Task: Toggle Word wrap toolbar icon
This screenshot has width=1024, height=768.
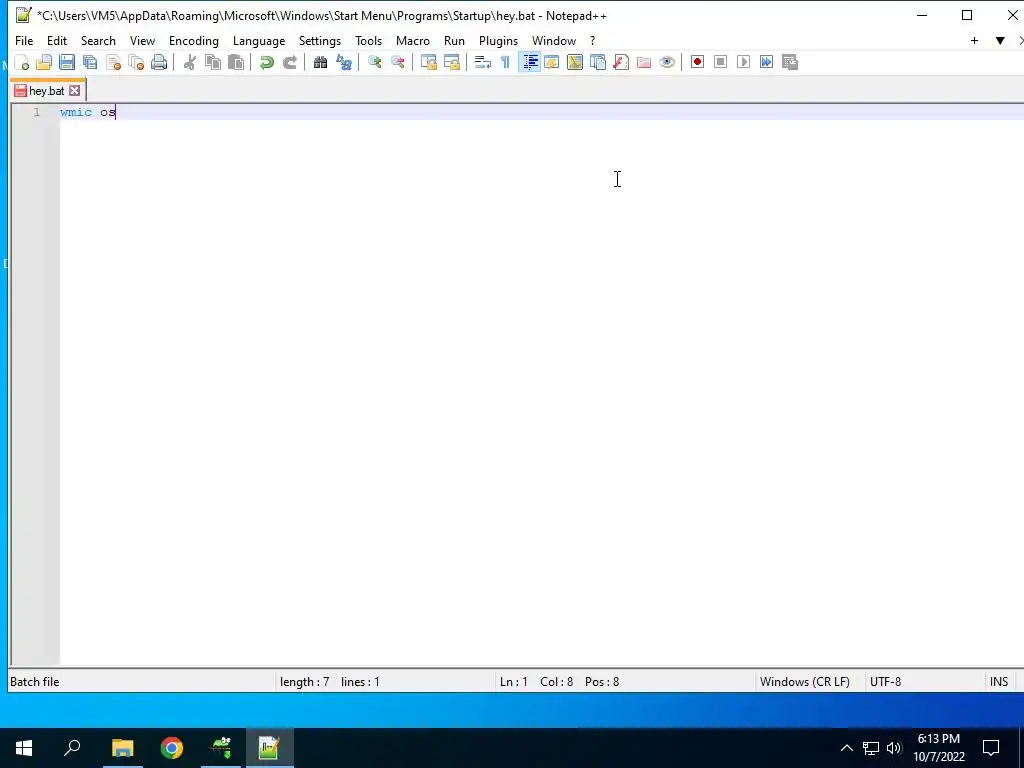Action: pyautogui.click(x=483, y=62)
